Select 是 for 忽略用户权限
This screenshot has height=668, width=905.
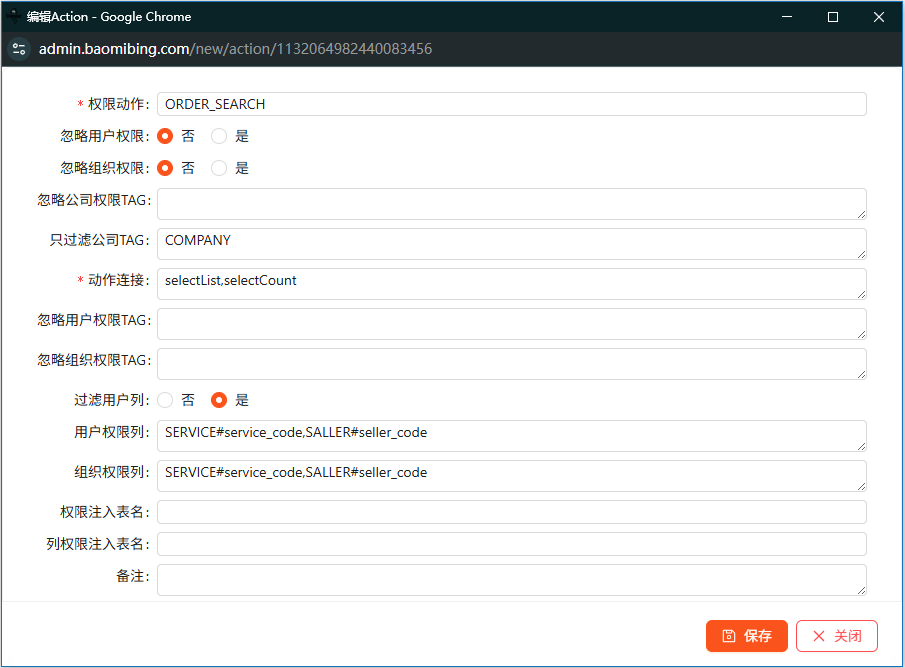coord(219,136)
